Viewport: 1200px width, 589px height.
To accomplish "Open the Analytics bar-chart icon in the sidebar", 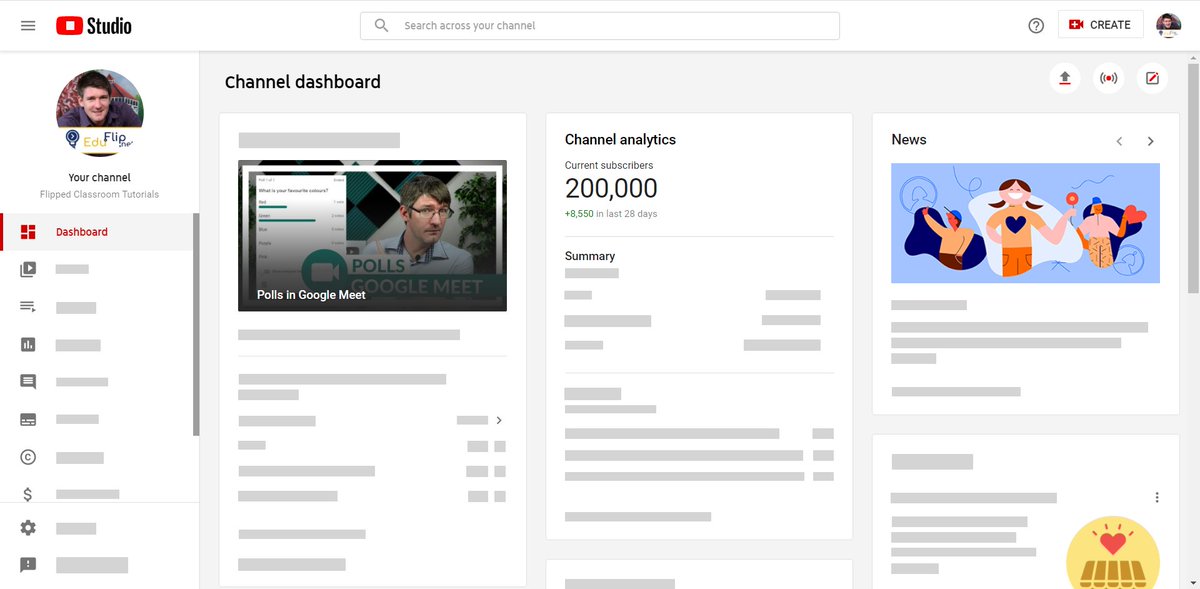I will click(x=28, y=345).
